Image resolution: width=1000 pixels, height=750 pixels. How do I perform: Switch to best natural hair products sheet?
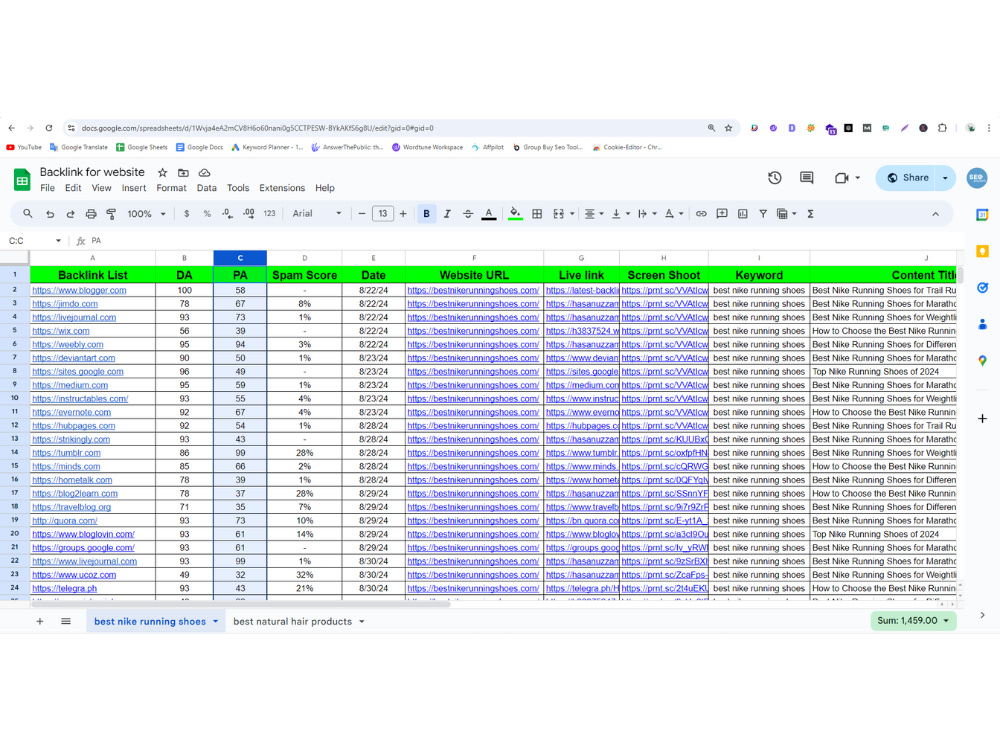click(x=293, y=621)
